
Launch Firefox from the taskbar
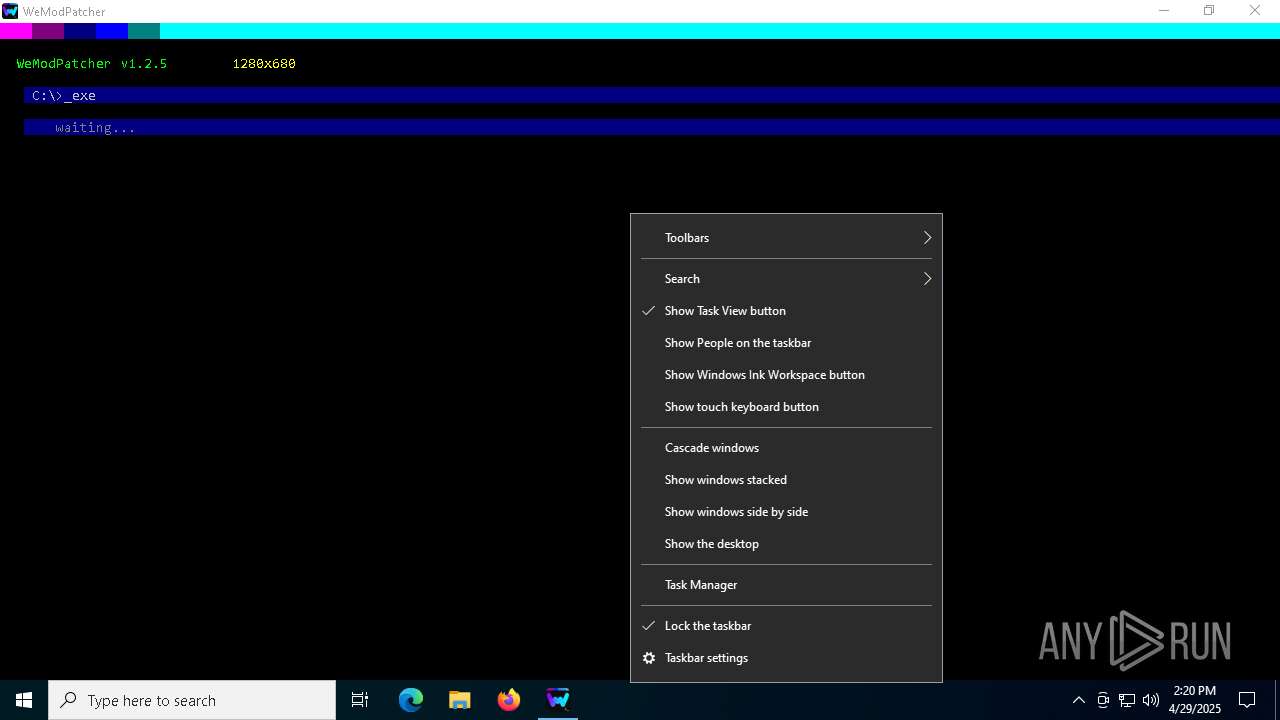pos(509,700)
